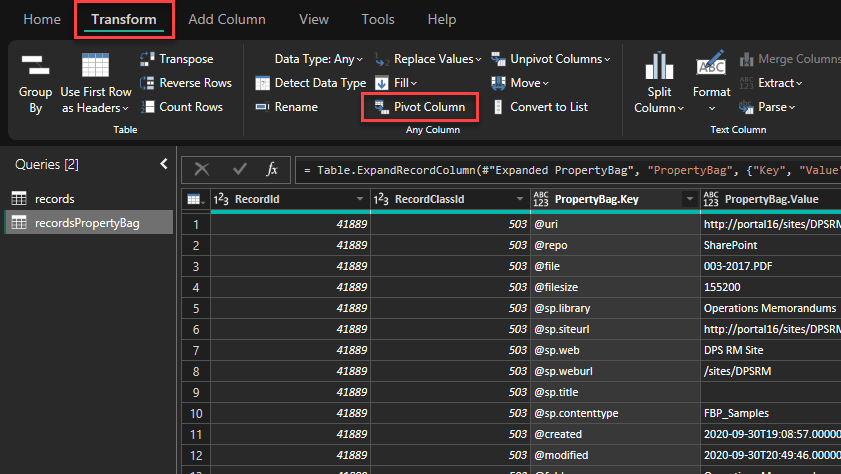Image resolution: width=841 pixels, height=474 pixels.
Task: Click the Group By icon
Action: point(35,66)
